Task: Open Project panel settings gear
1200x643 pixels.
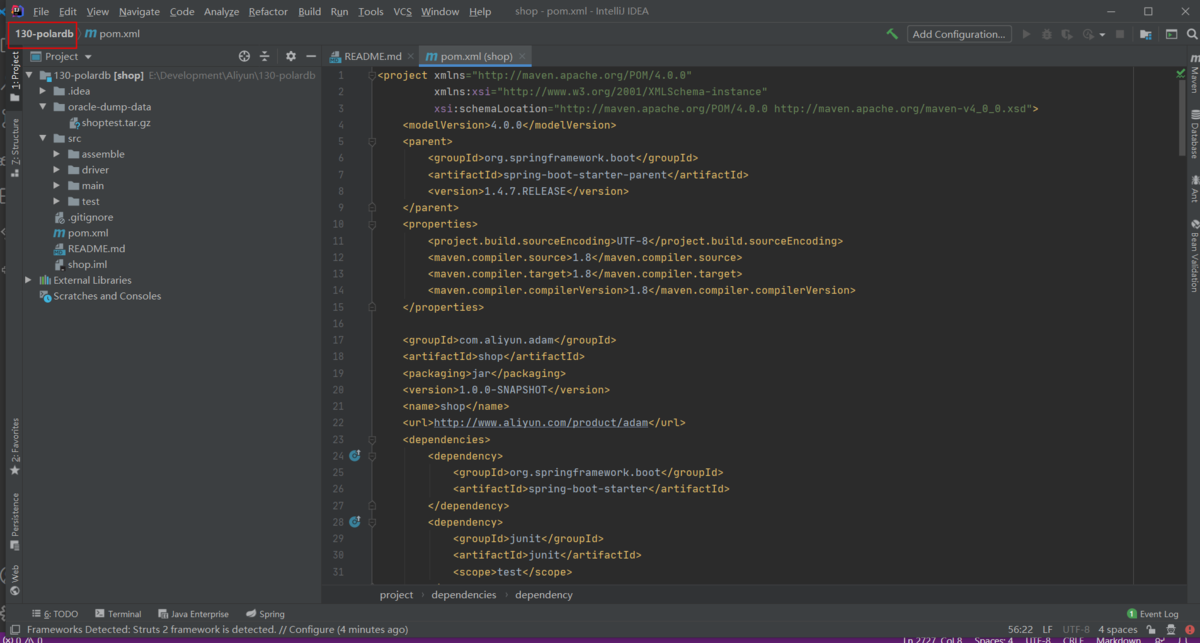Action: point(291,57)
